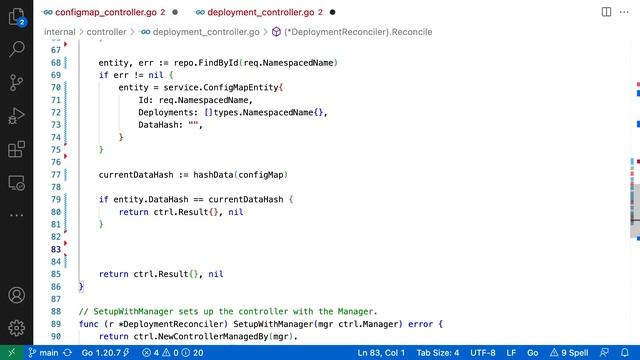The height and width of the screenshot is (360, 640).
Task: Show problems: 4 errors, 0 warnings, 20 infos
Action: [x=173, y=353]
